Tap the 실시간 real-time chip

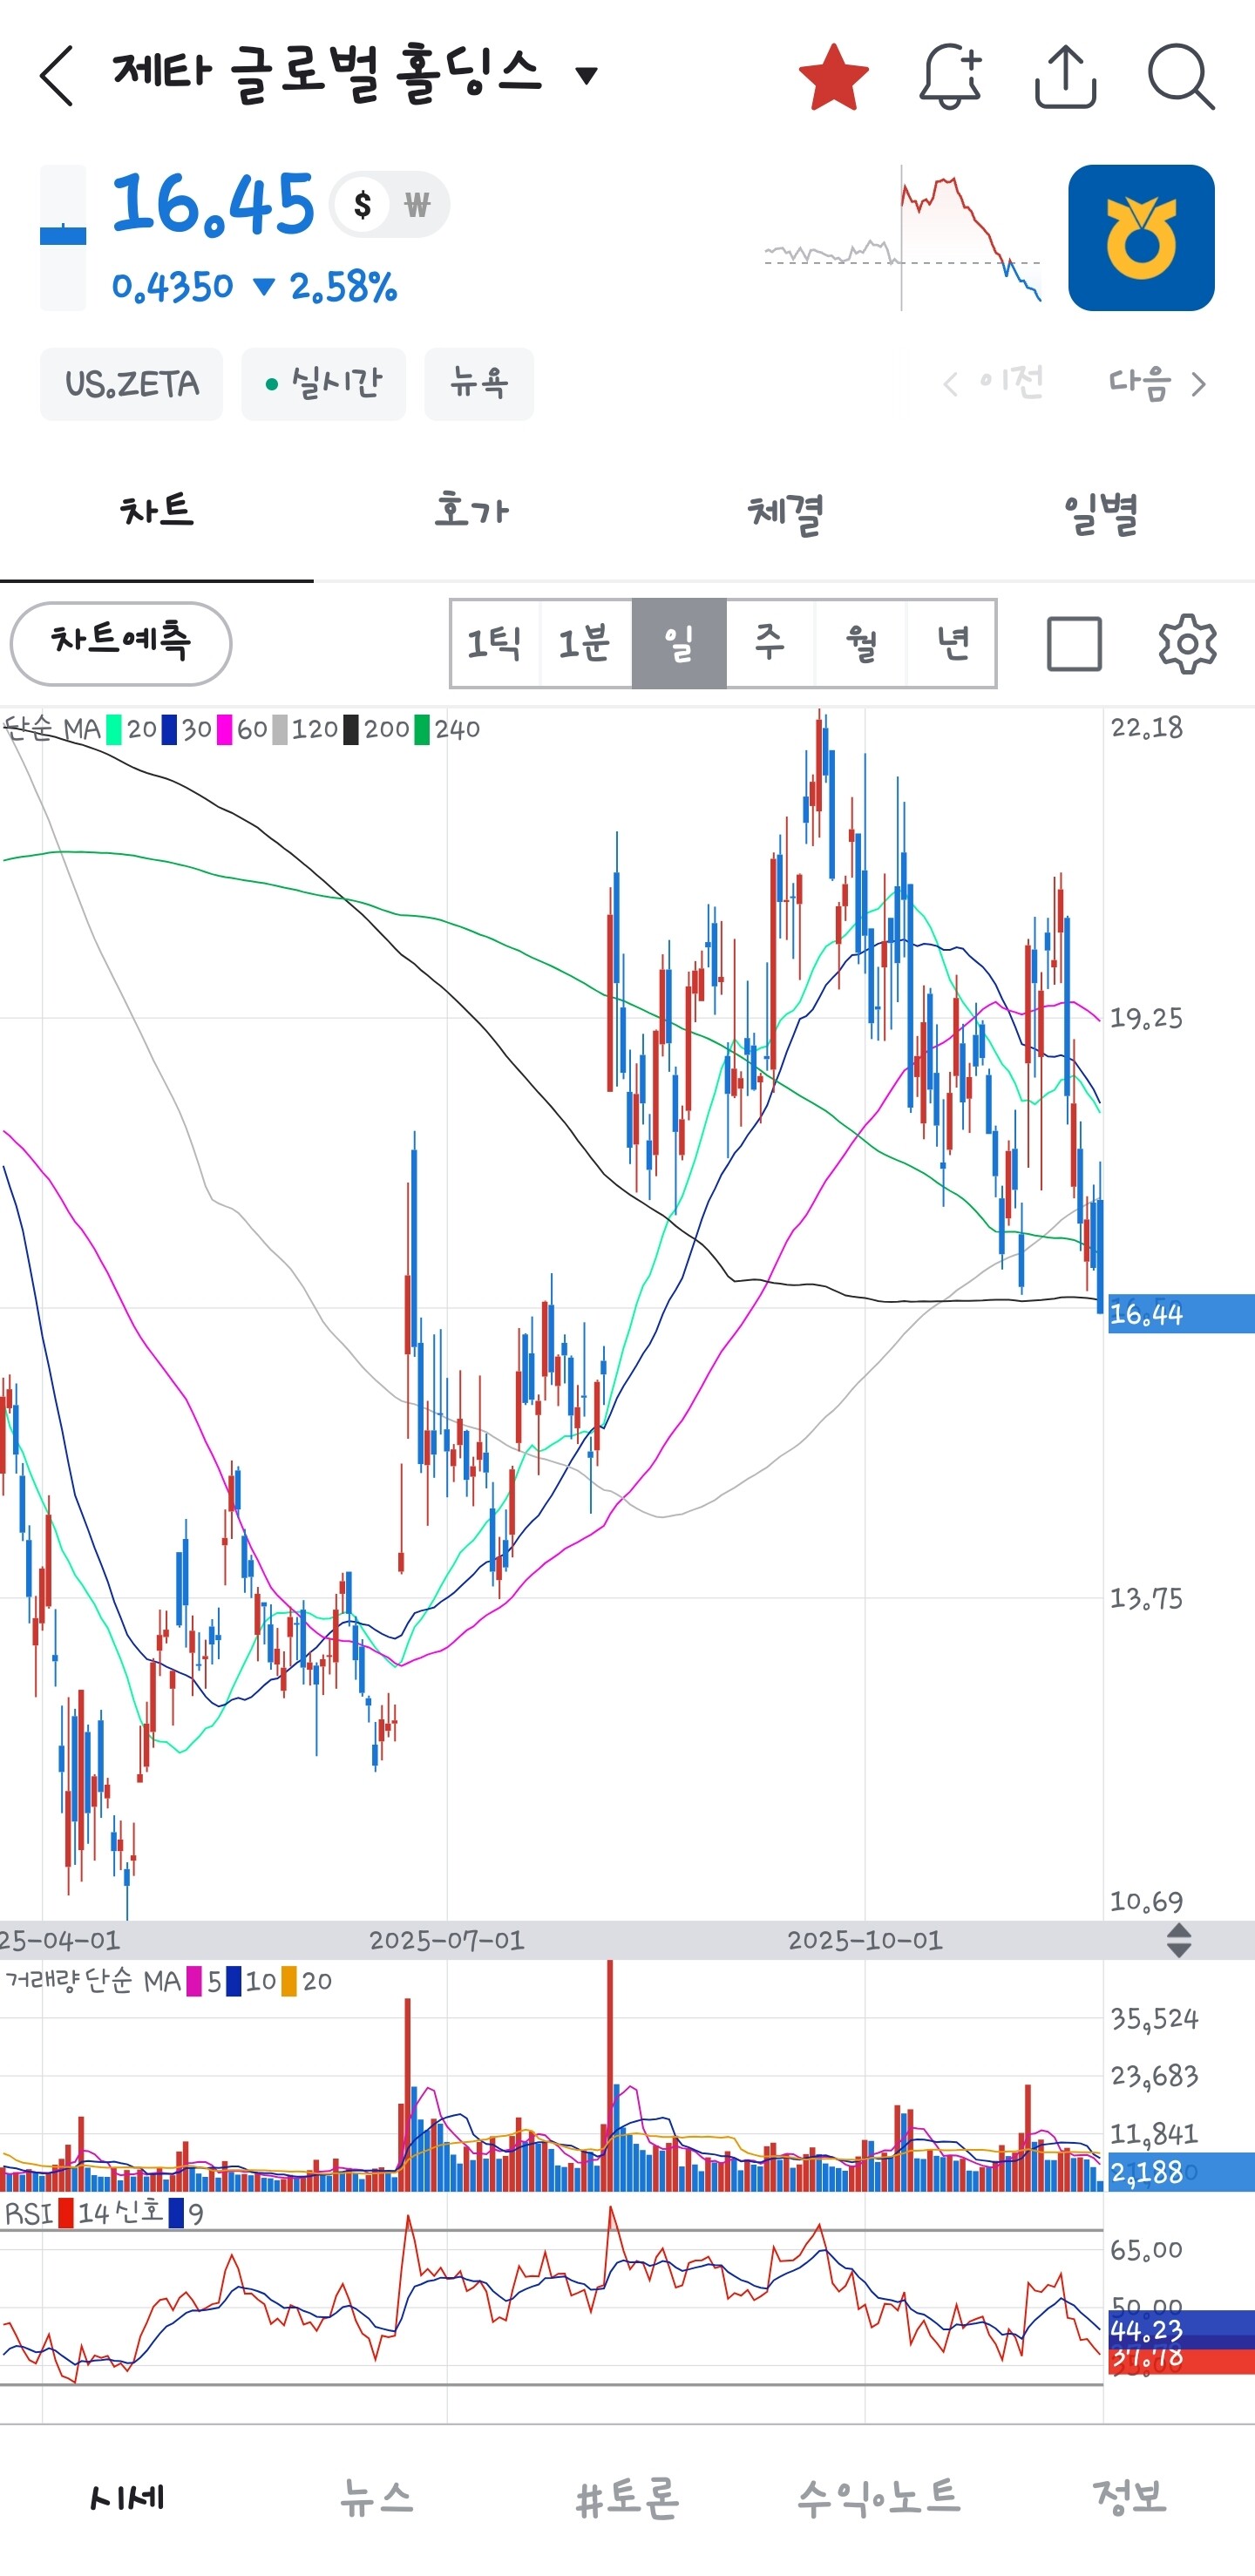[x=324, y=384]
